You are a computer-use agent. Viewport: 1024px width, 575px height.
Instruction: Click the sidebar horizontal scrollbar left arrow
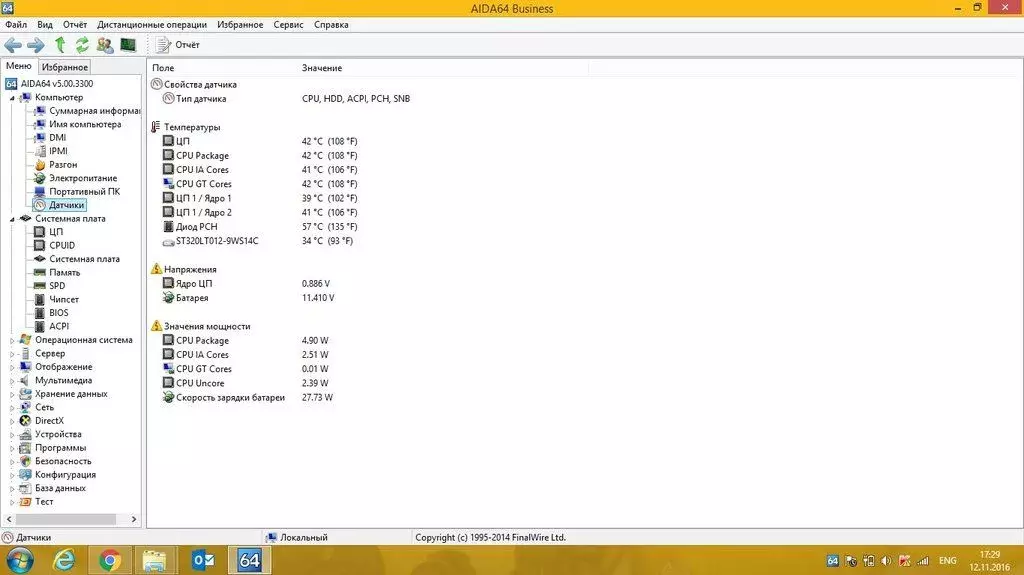tap(8, 519)
